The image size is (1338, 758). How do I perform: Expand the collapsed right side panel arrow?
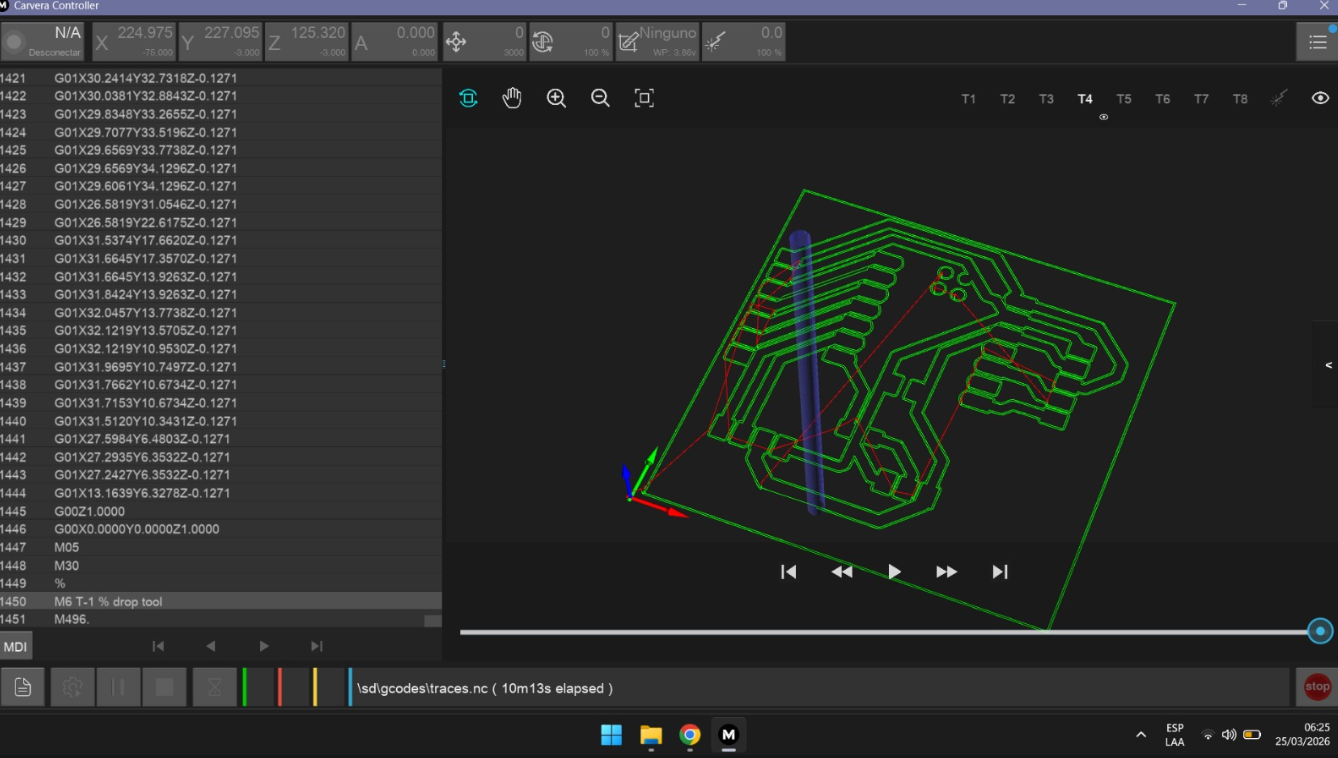[x=1328, y=365]
